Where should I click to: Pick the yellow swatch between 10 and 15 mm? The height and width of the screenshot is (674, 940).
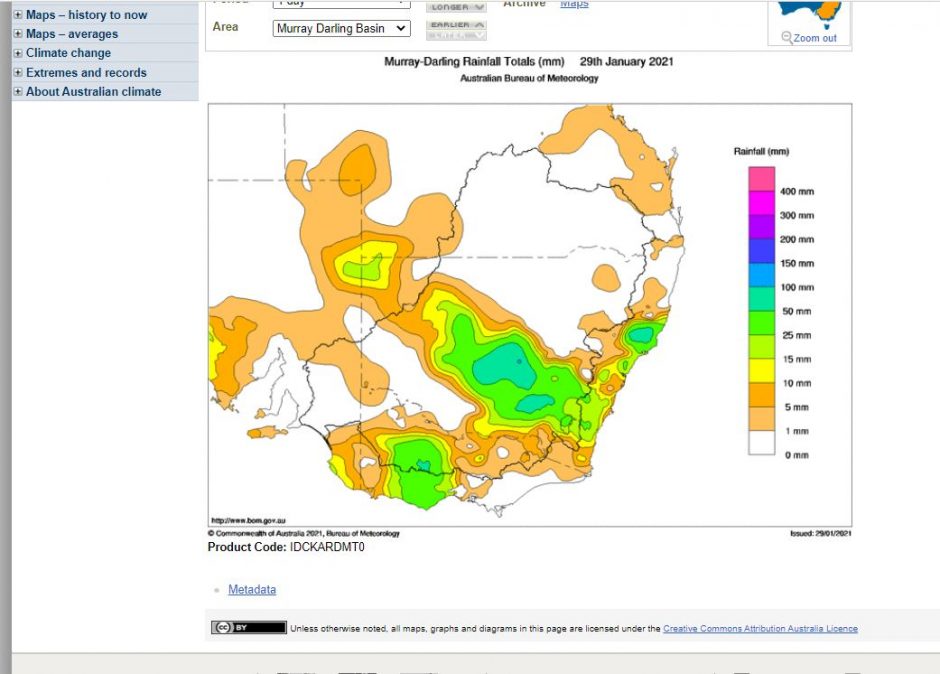(x=761, y=371)
